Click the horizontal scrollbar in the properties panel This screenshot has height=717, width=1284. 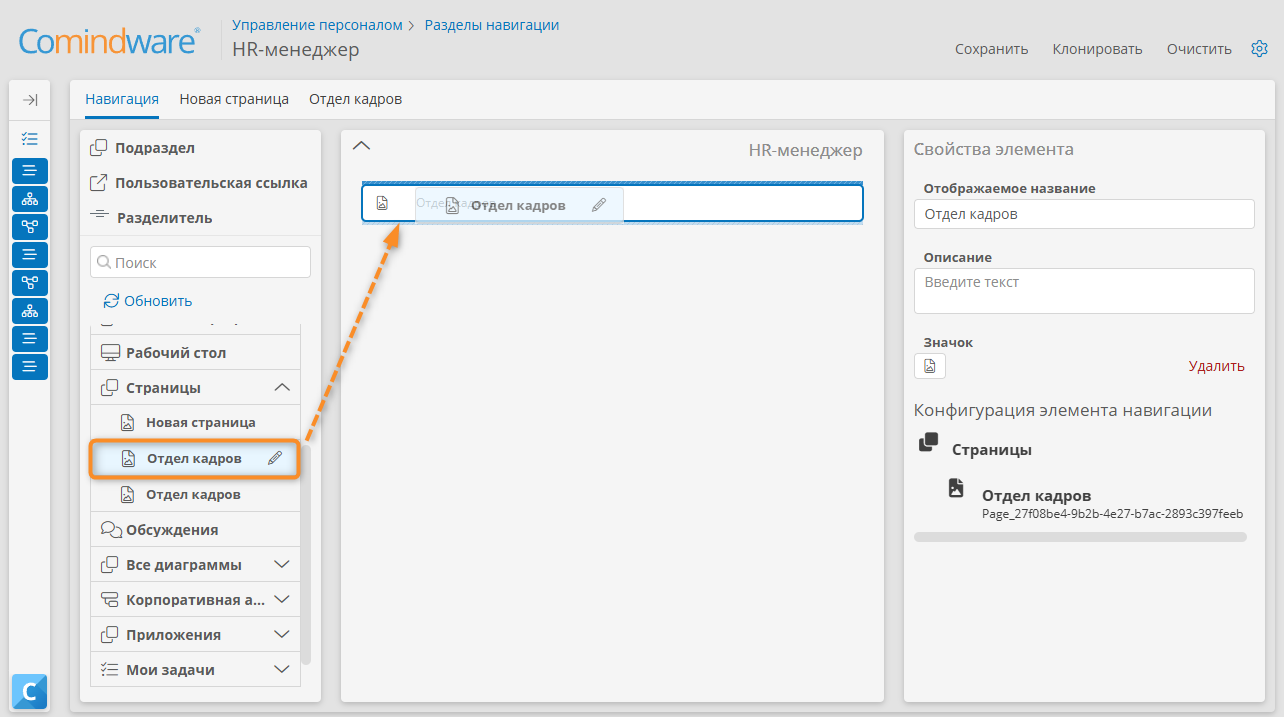pos(1080,537)
